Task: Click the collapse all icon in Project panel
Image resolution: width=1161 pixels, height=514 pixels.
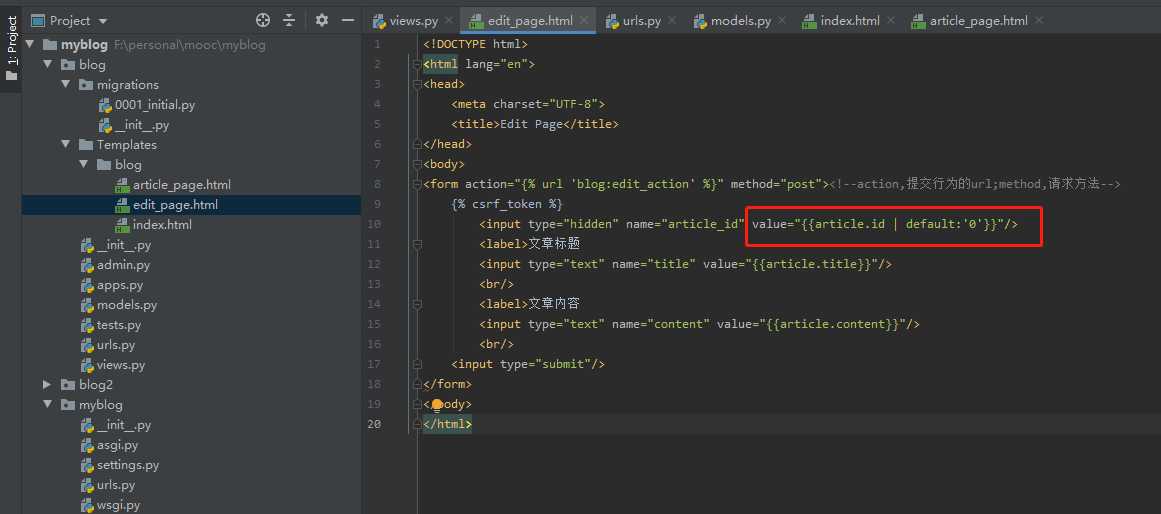Action: (289, 20)
